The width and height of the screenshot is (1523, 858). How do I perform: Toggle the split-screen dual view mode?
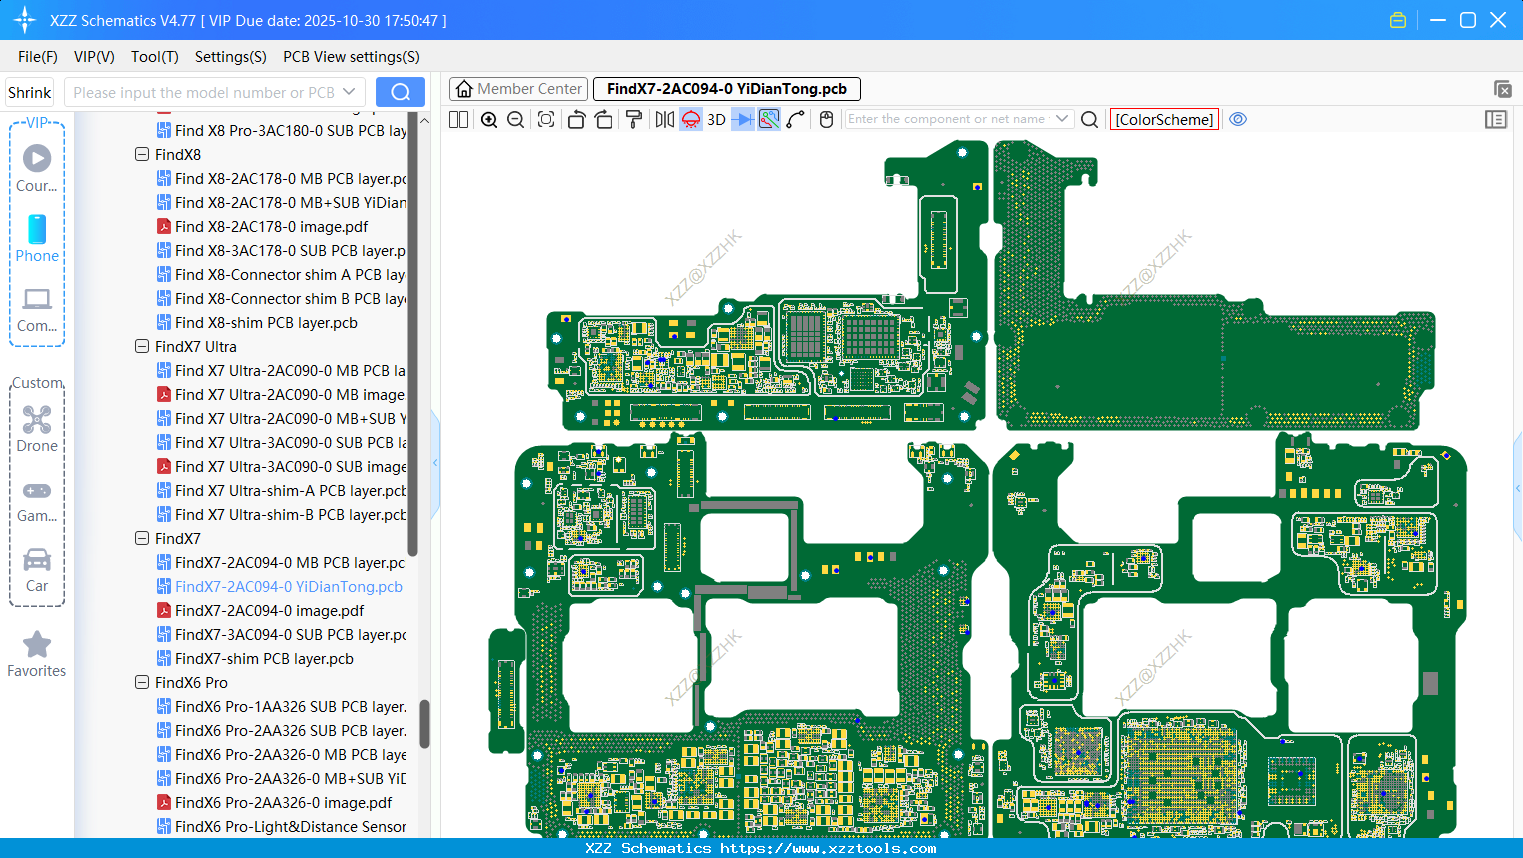(x=457, y=119)
